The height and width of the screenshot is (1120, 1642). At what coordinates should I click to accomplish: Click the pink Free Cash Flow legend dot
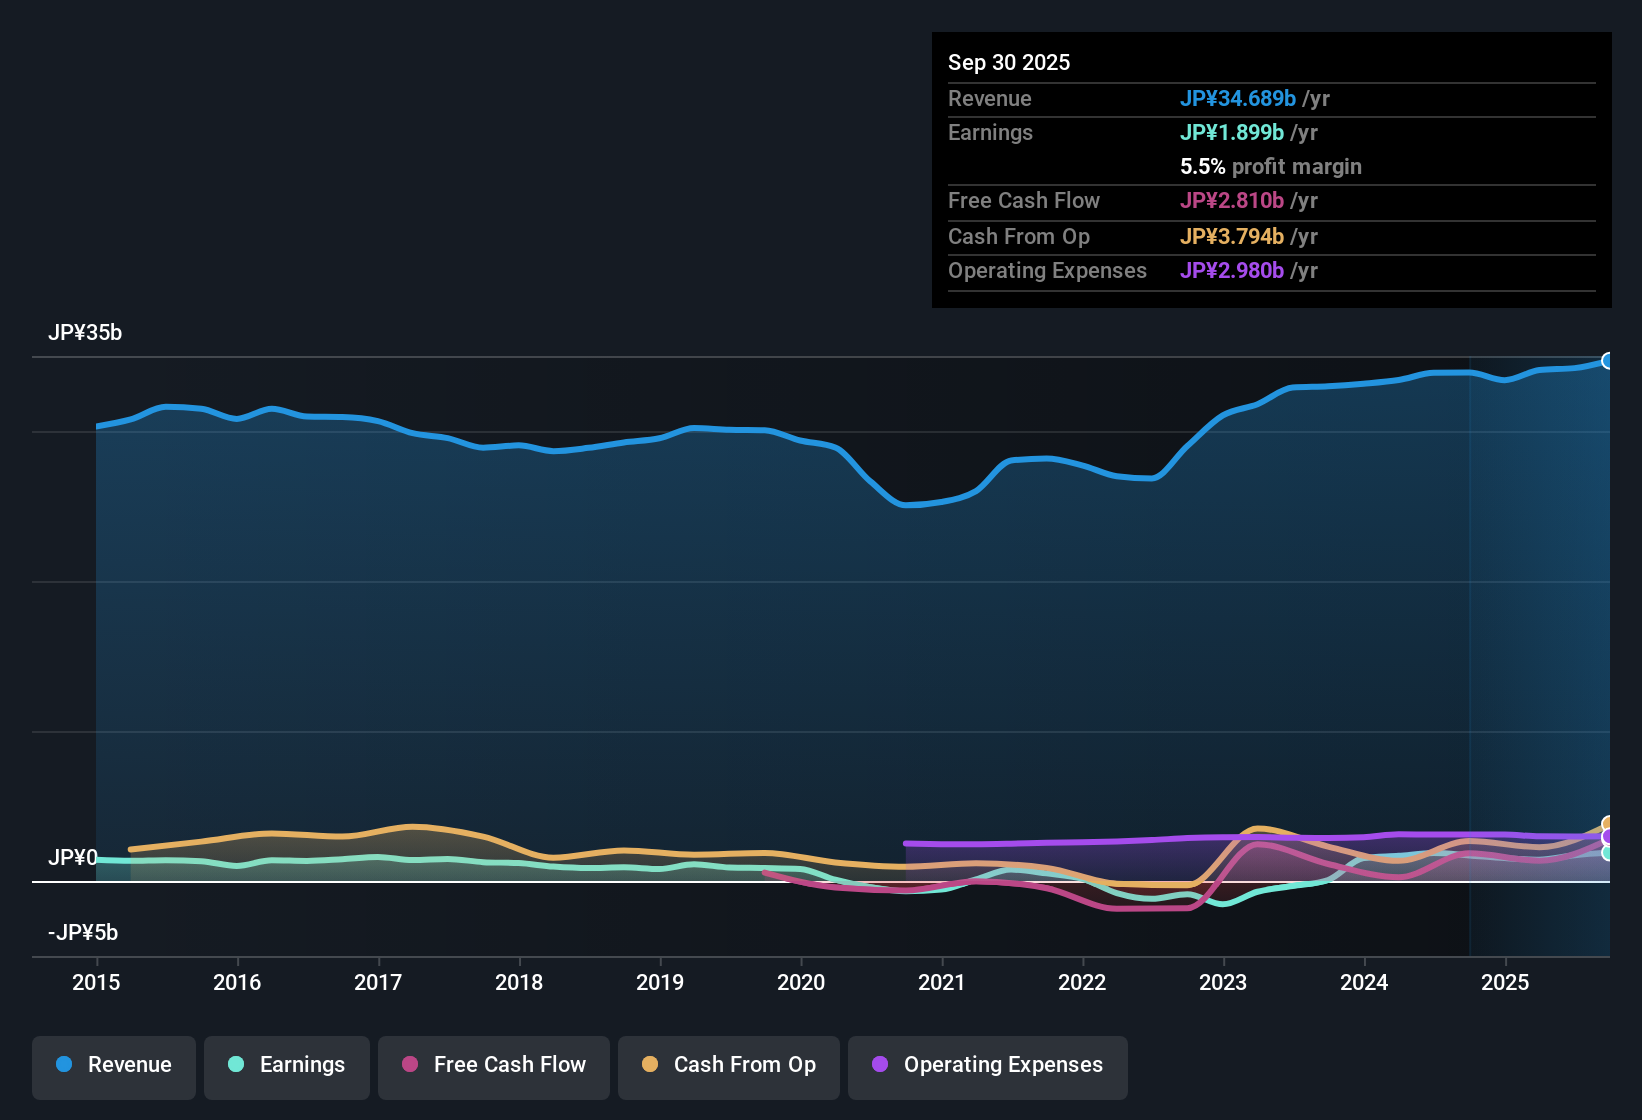(409, 1065)
